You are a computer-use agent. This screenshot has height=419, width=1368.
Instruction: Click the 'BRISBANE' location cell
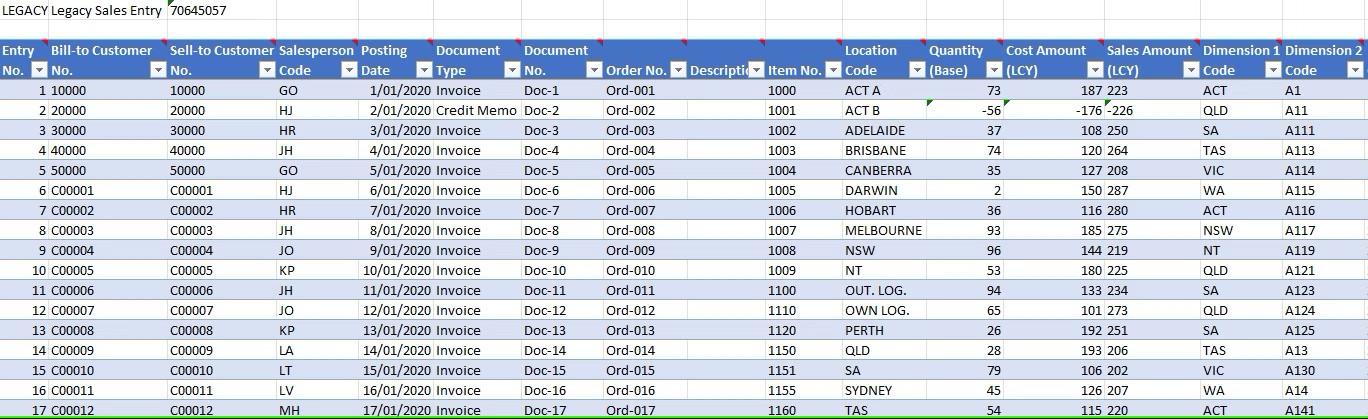pos(885,150)
